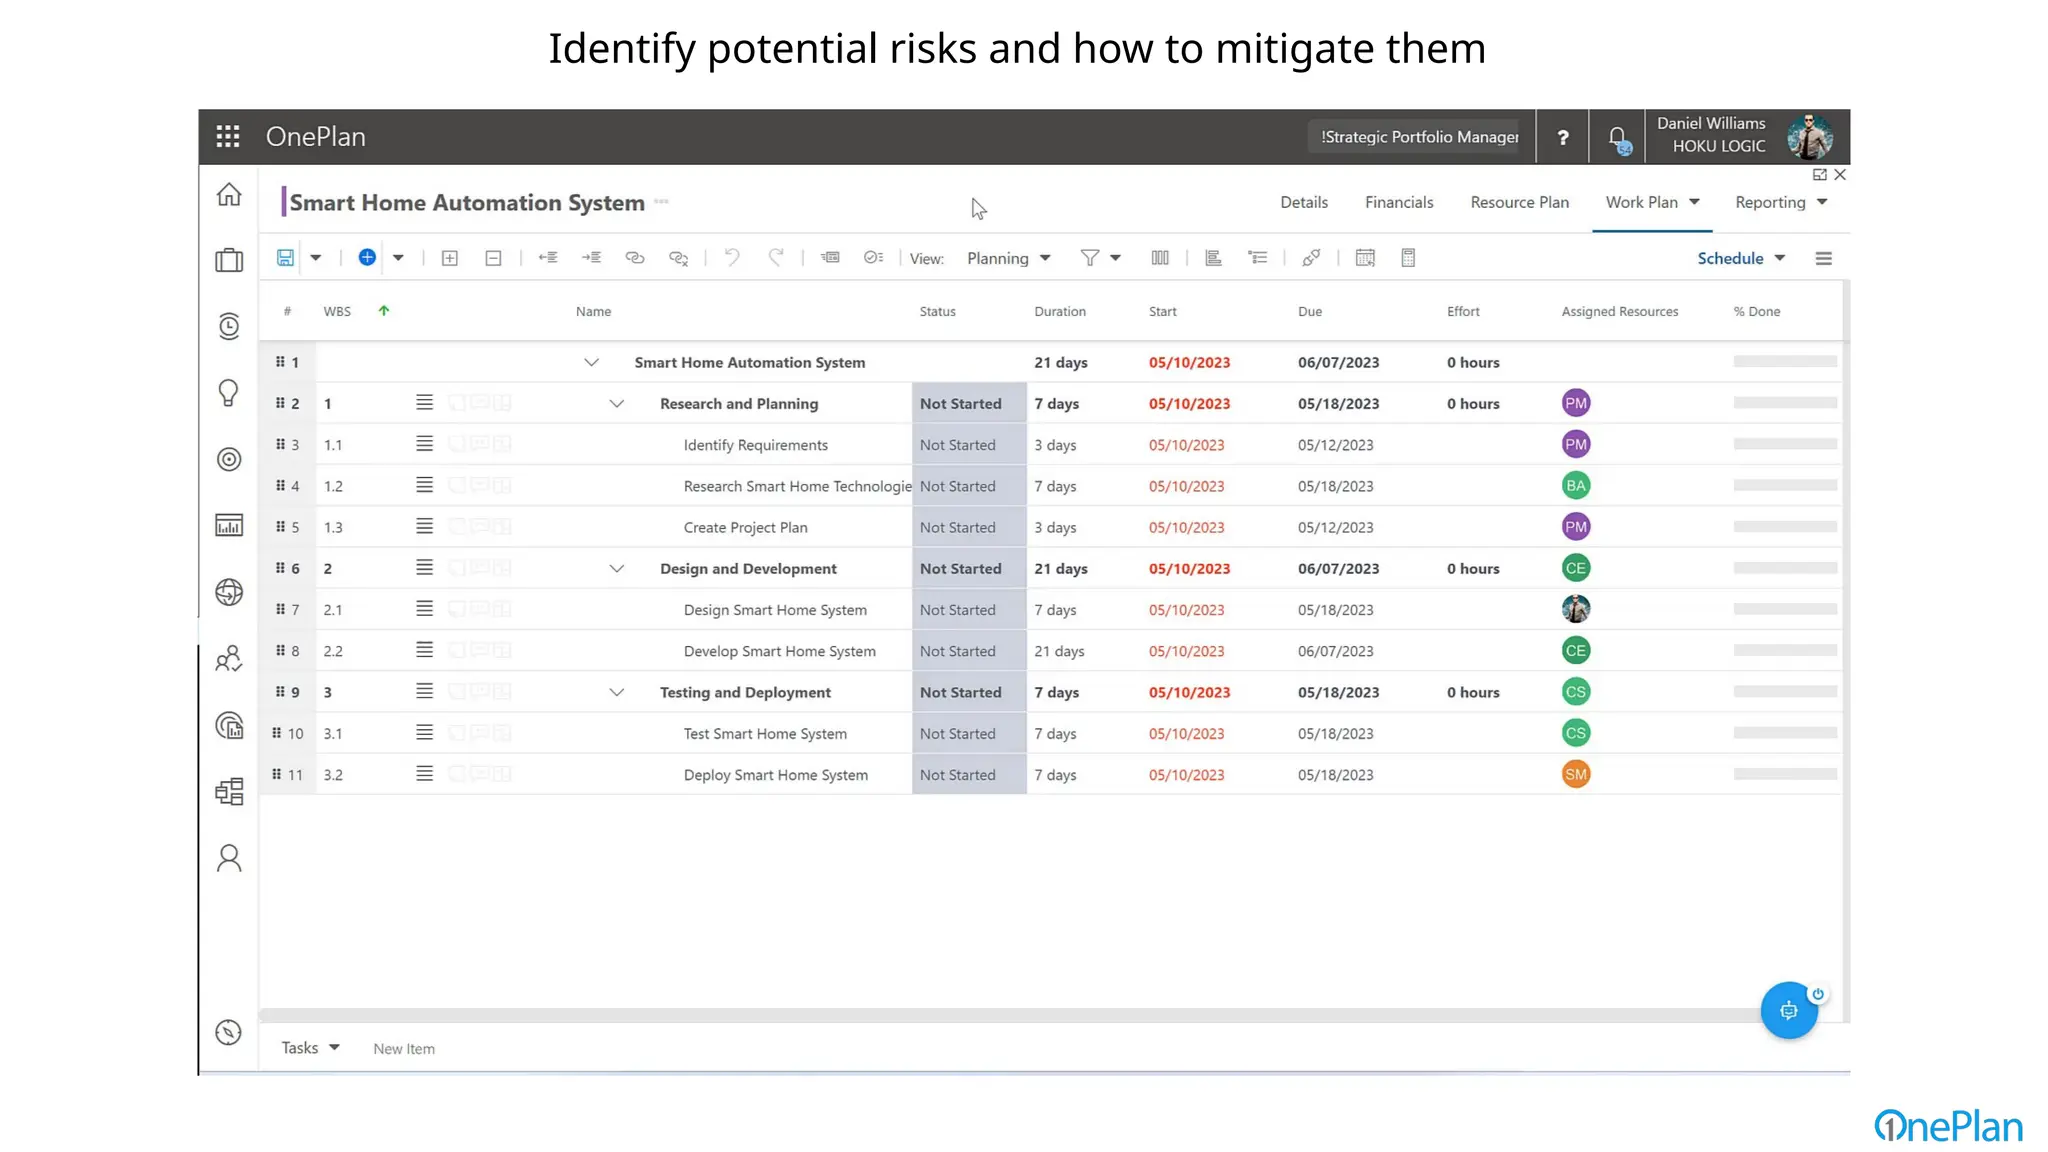Switch to the Resource Plan tab
Image resolution: width=2048 pixels, height=1152 pixels.
(x=1519, y=202)
